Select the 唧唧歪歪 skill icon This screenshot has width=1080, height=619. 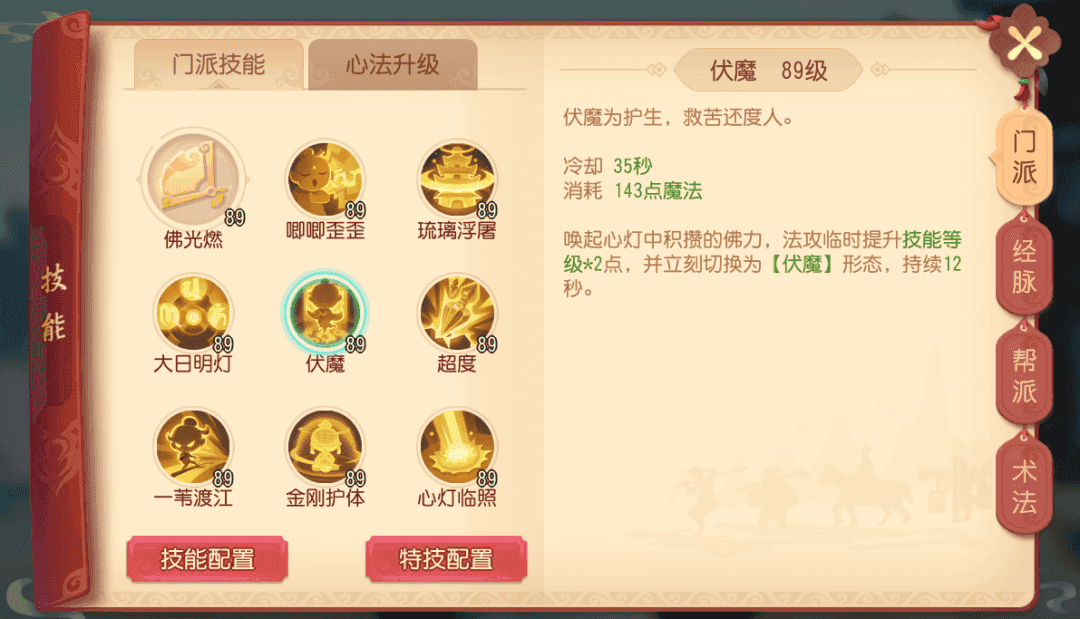(325, 180)
